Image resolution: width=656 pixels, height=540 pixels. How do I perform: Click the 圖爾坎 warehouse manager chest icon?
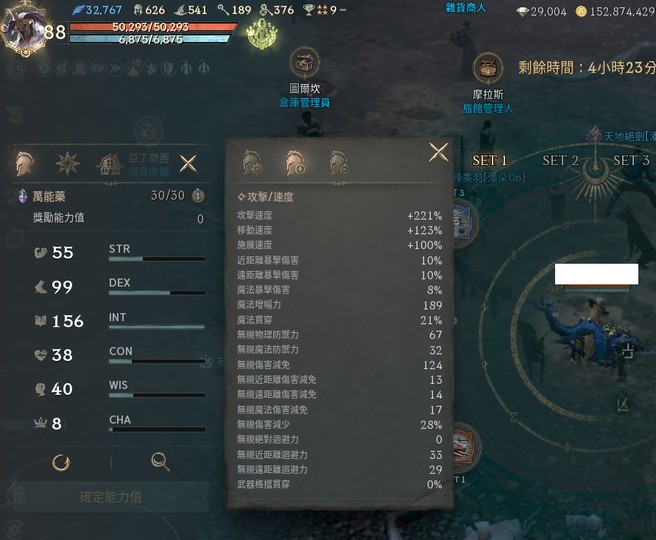click(305, 64)
